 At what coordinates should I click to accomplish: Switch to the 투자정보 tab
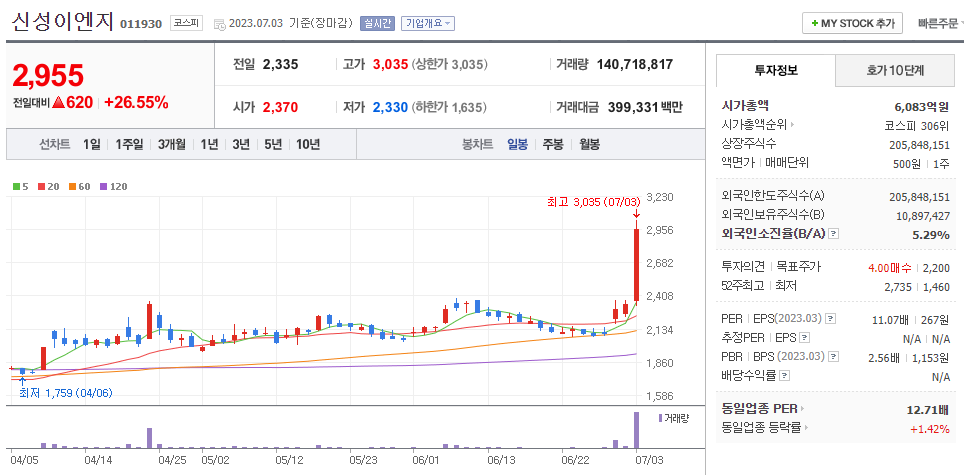(776, 70)
